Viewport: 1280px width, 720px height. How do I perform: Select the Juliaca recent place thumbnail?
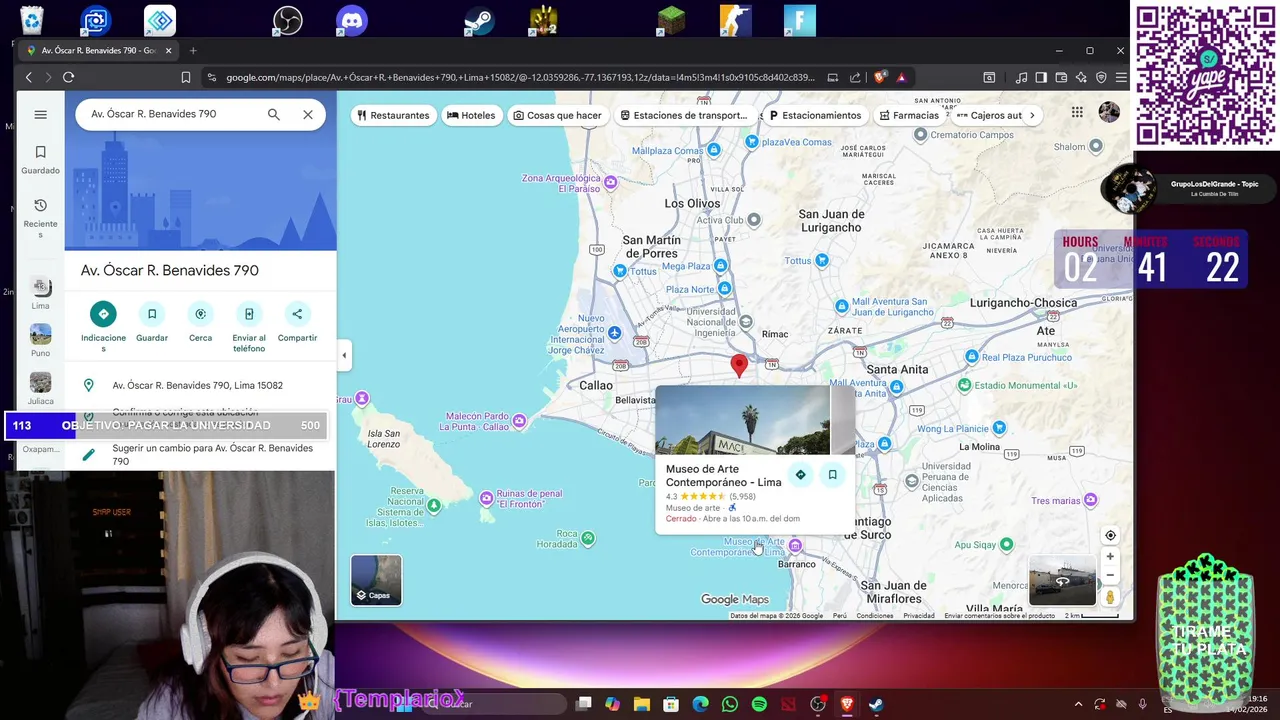pos(40,388)
